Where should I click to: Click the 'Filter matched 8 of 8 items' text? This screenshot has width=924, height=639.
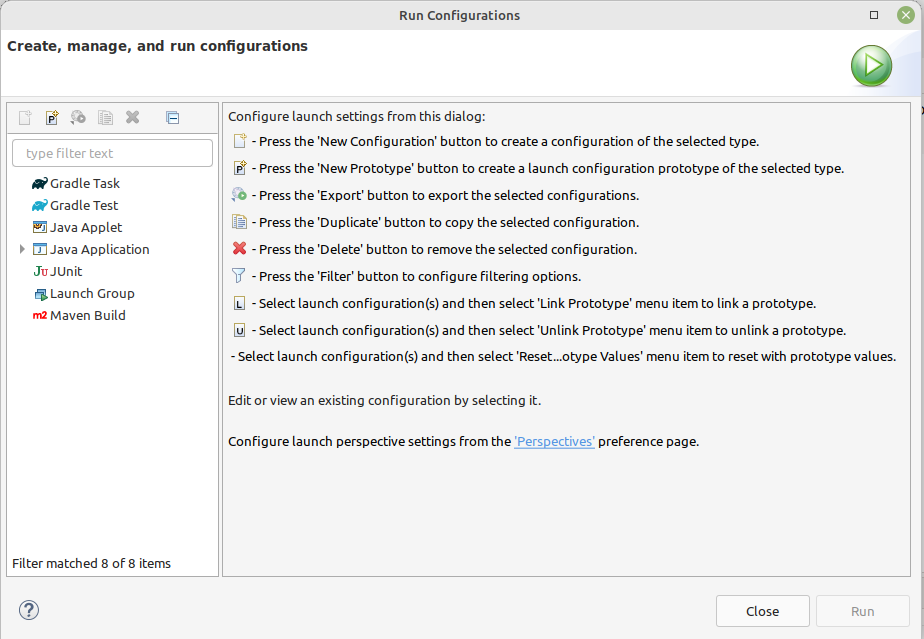[x=91, y=564]
